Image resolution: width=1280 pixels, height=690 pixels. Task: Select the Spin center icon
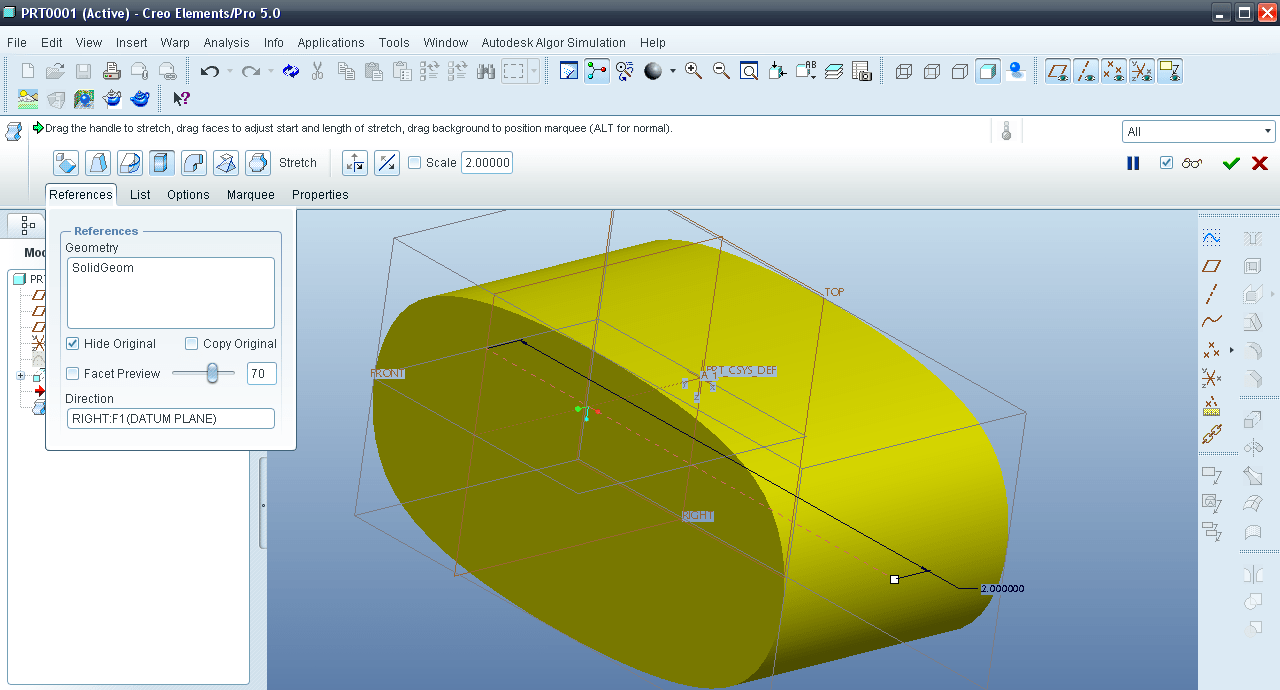[597, 71]
